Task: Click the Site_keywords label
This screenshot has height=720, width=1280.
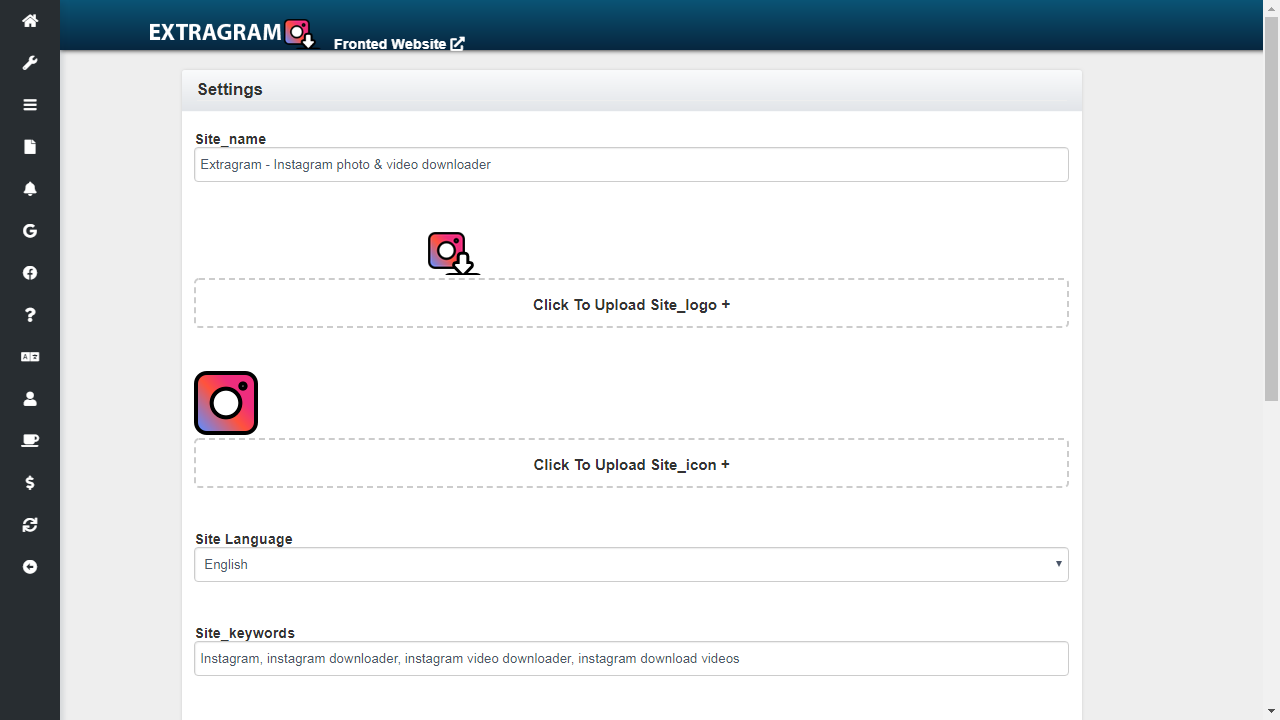Action: 245,633
